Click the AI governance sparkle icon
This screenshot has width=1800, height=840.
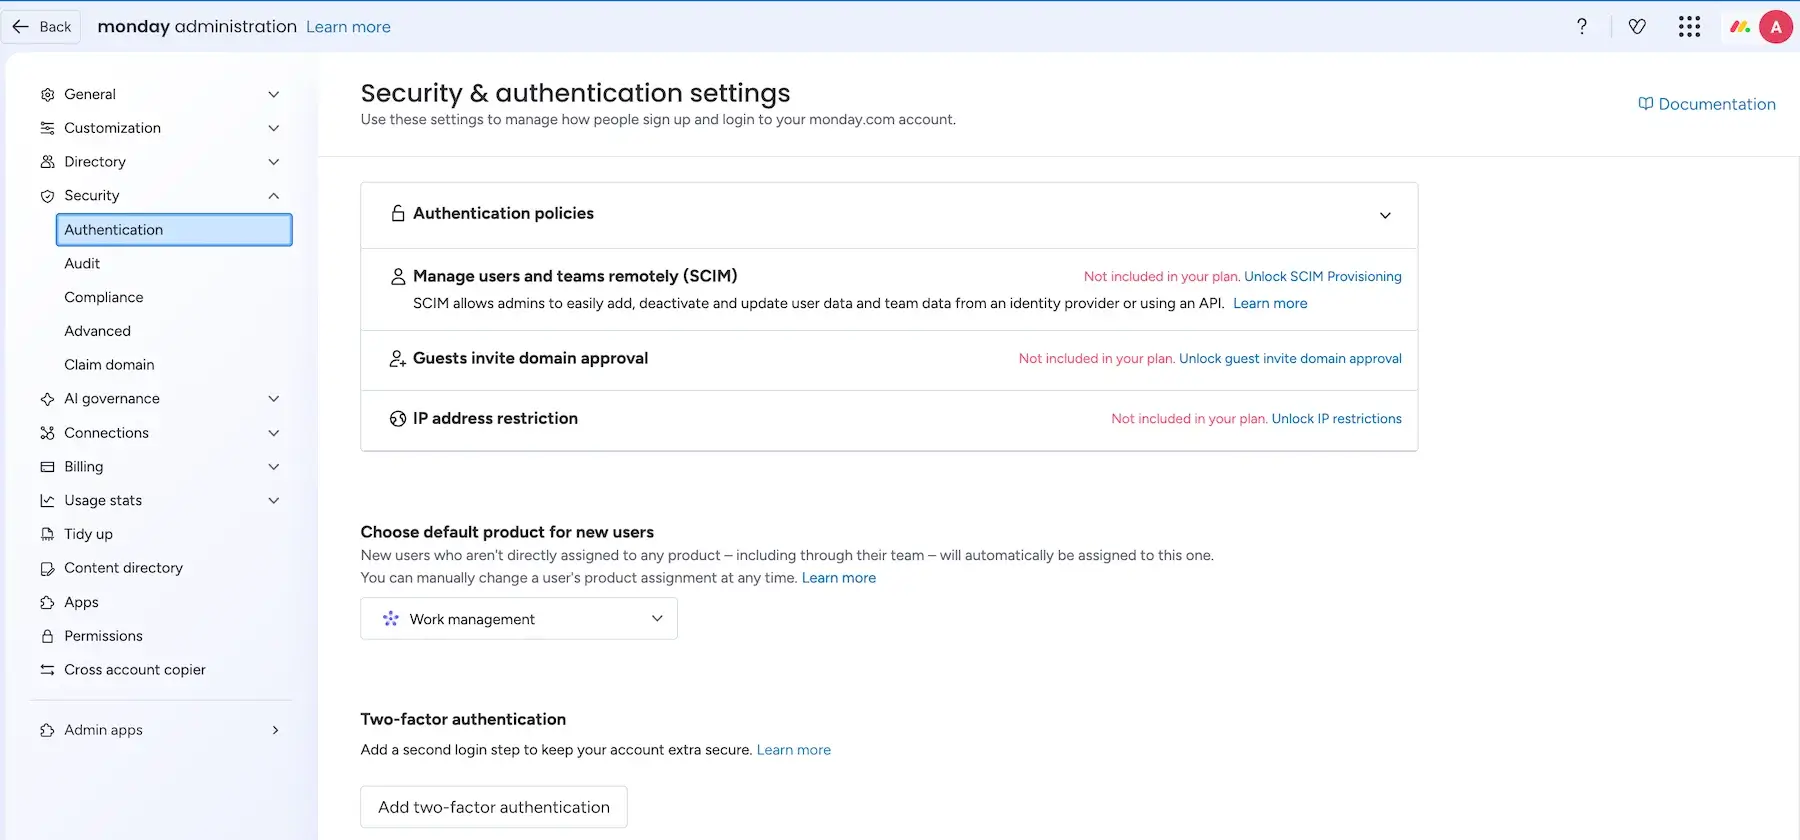click(47, 399)
